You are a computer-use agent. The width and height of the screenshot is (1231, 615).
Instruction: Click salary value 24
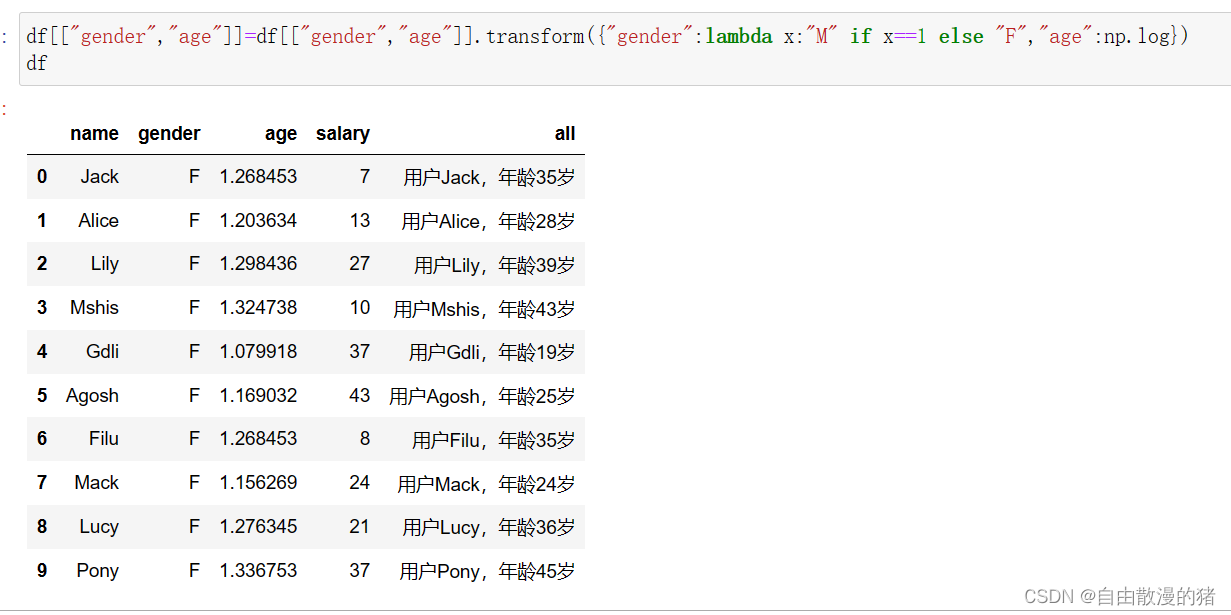(360, 483)
